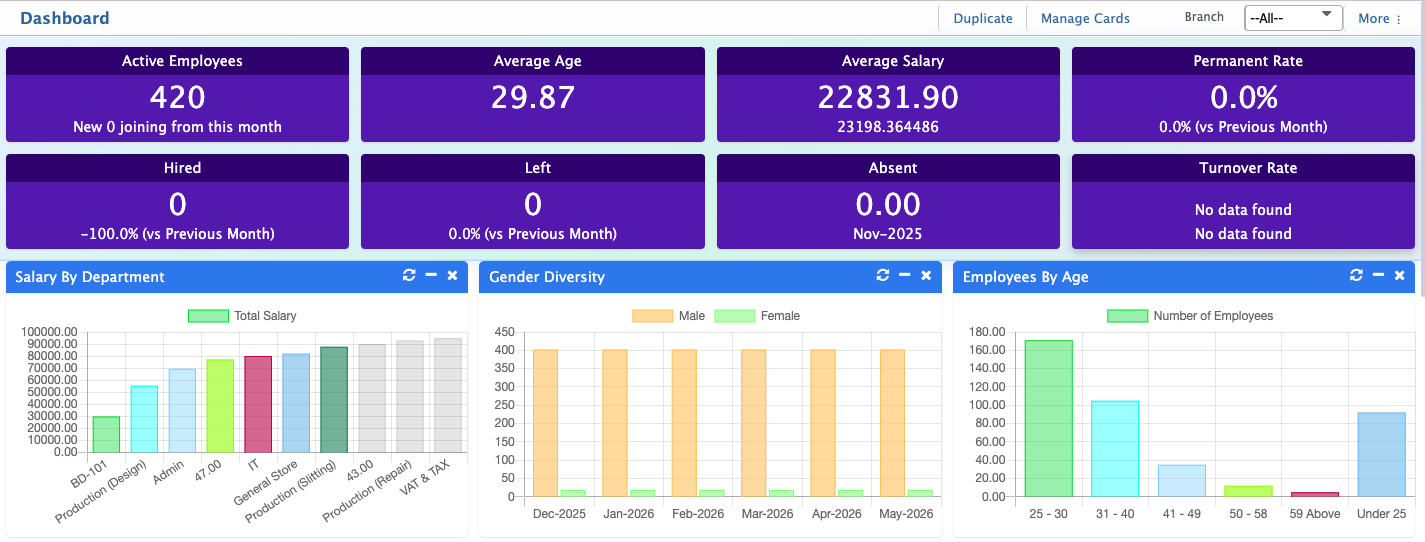Toggle the Number of Employees legend entry
Screen dimensions: 1425x542
click(1190, 316)
